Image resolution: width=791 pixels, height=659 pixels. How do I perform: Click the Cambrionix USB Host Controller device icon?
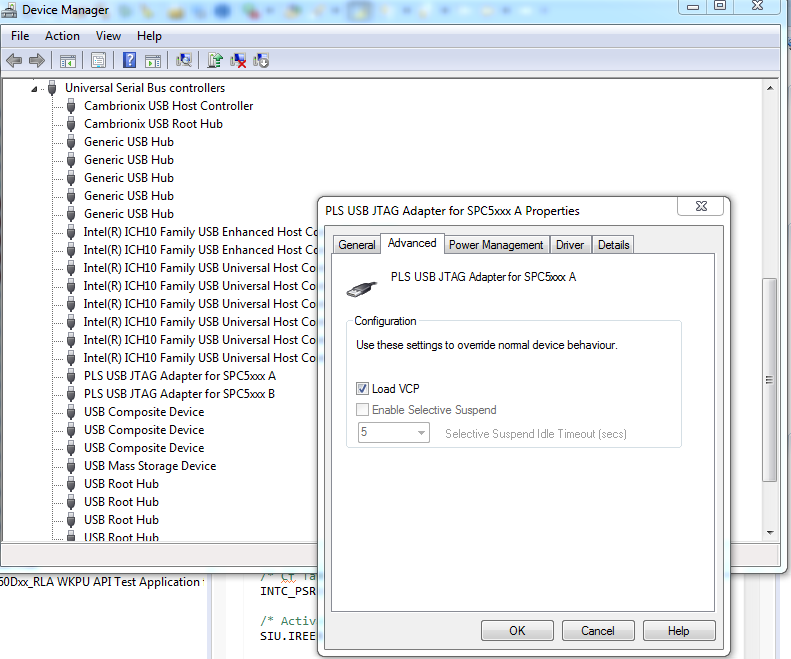pos(71,106)
